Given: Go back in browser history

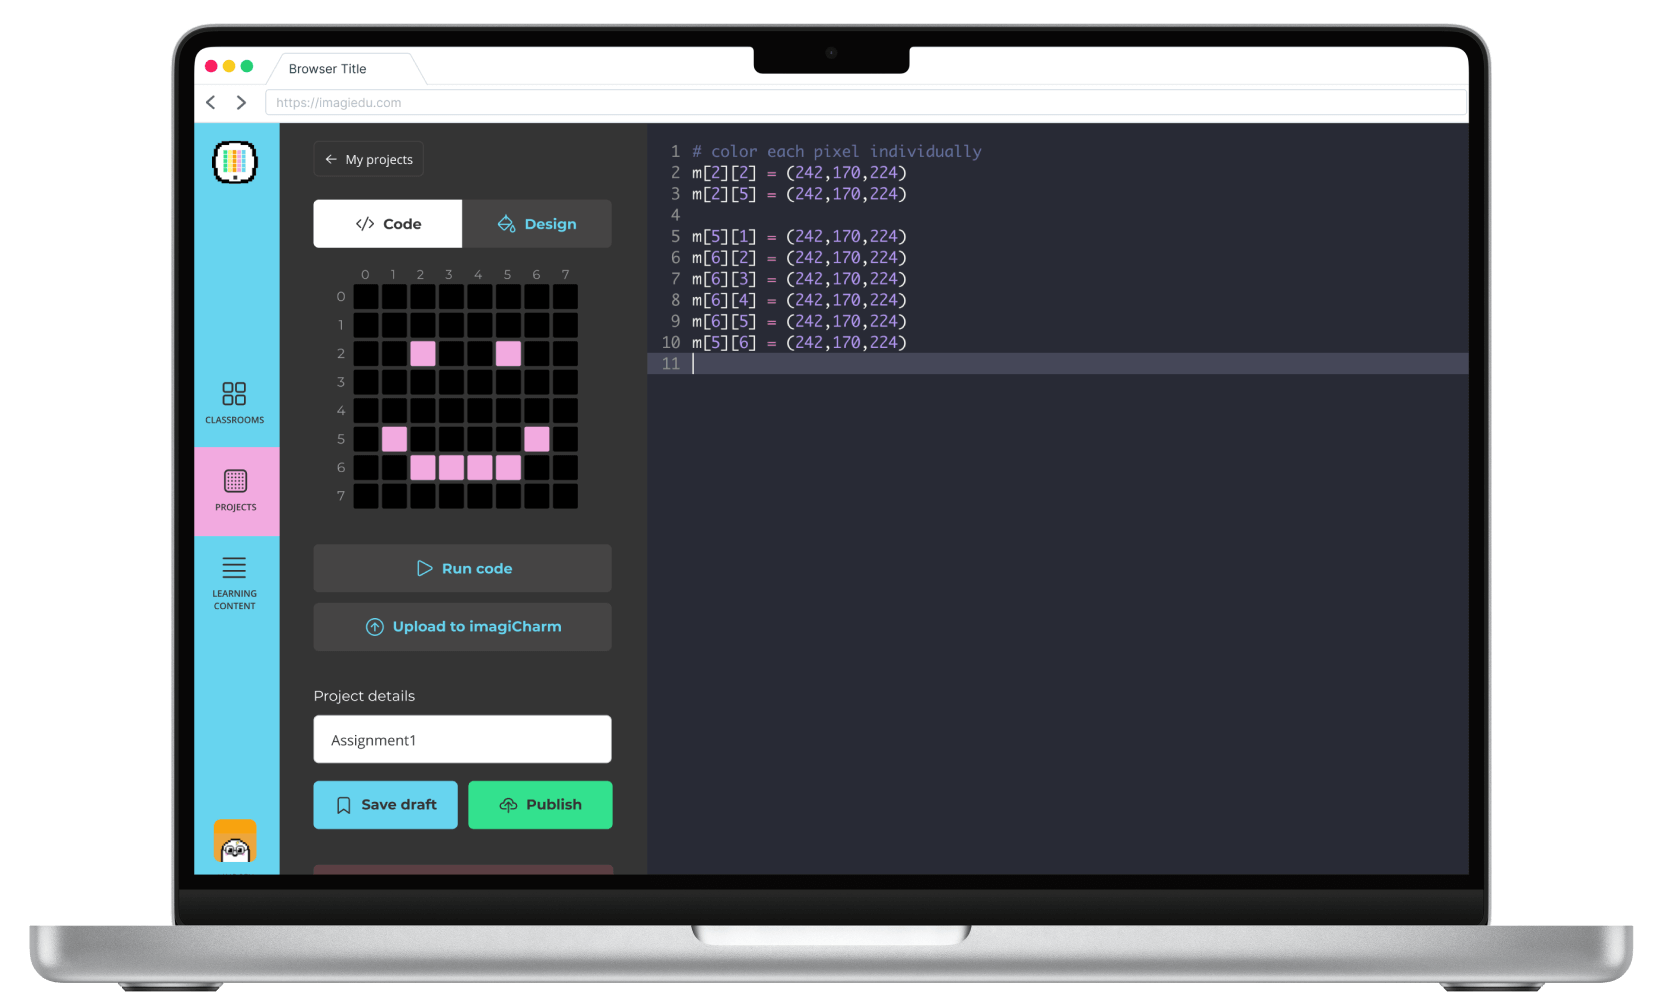Looking at the screenshot, I should (211, 102).
